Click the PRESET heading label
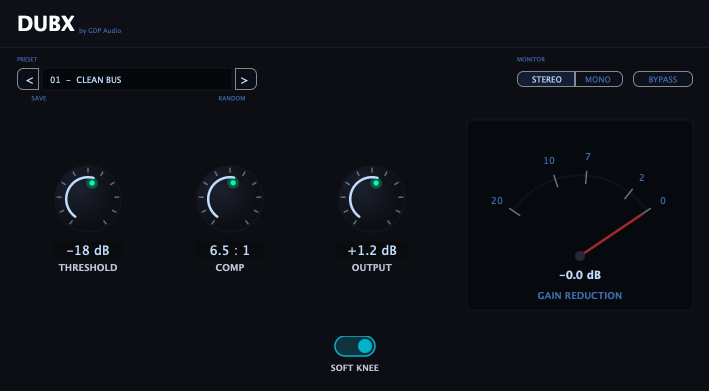This screenshot has width=709, height=391. (x=27, y=60)
